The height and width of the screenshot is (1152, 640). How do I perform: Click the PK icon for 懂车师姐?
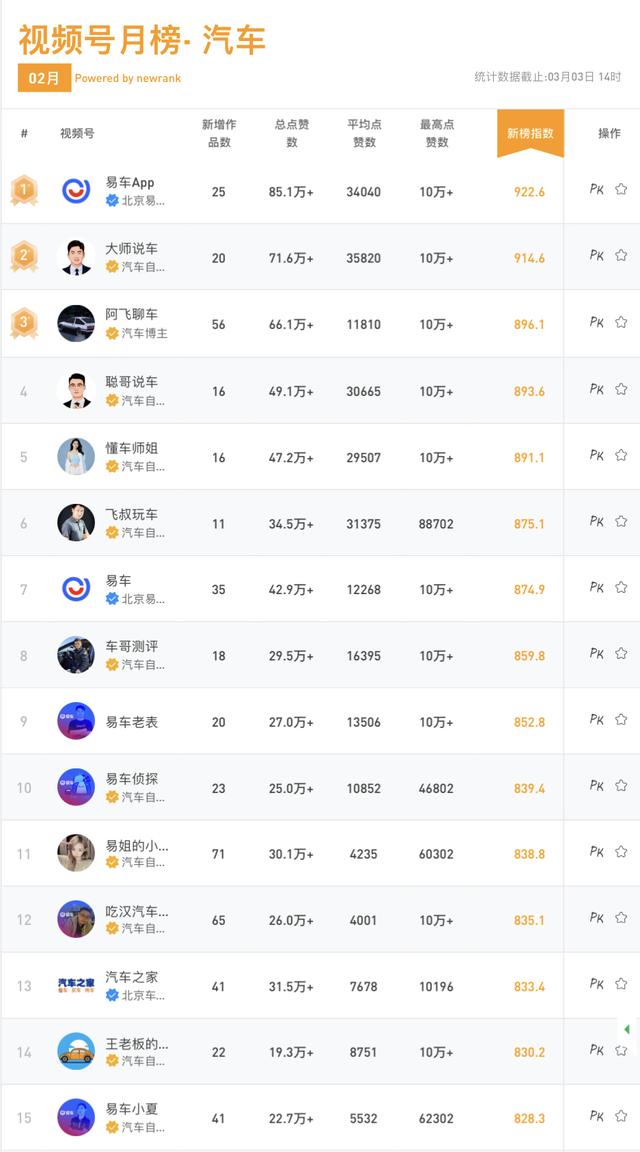(597, 455)
